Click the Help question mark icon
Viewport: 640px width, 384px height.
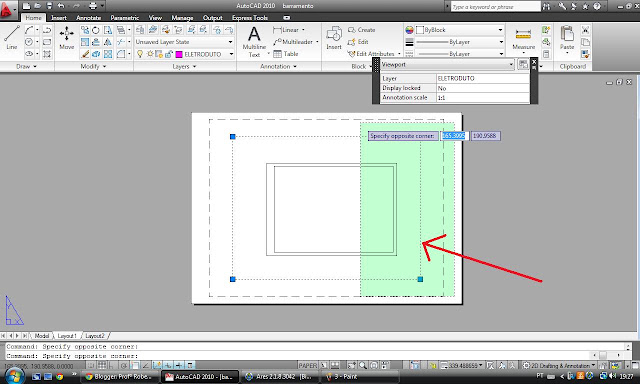(597, 6)
